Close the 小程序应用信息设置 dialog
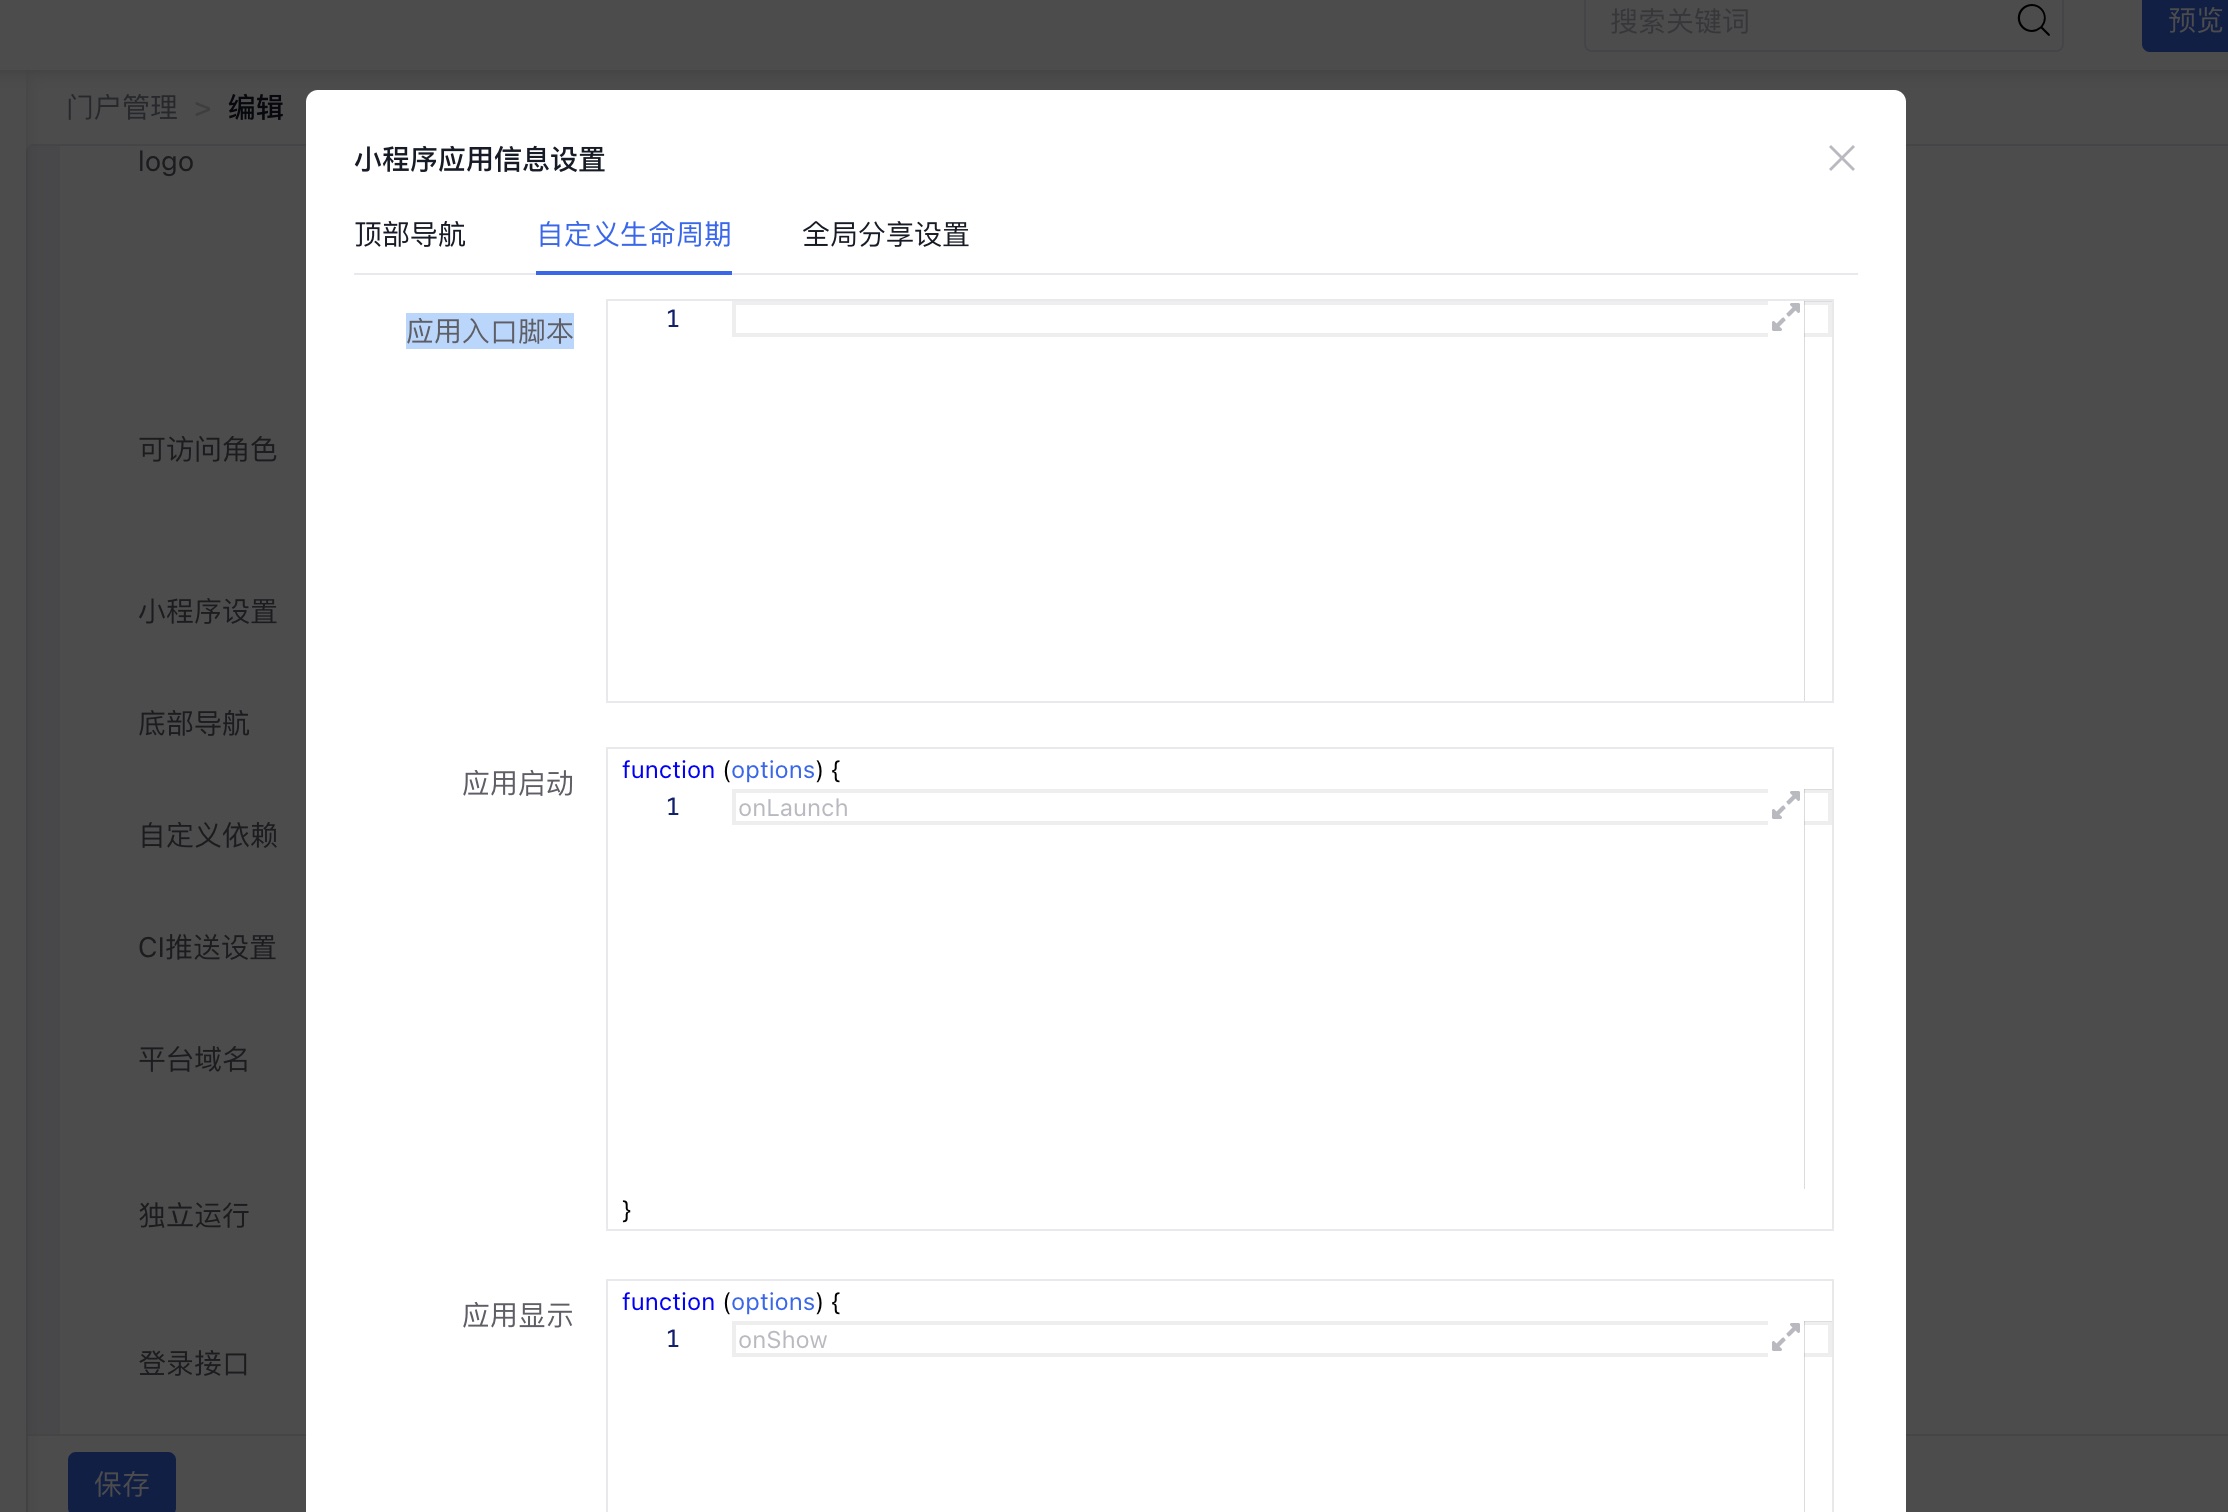 [x=1841, y=158]
